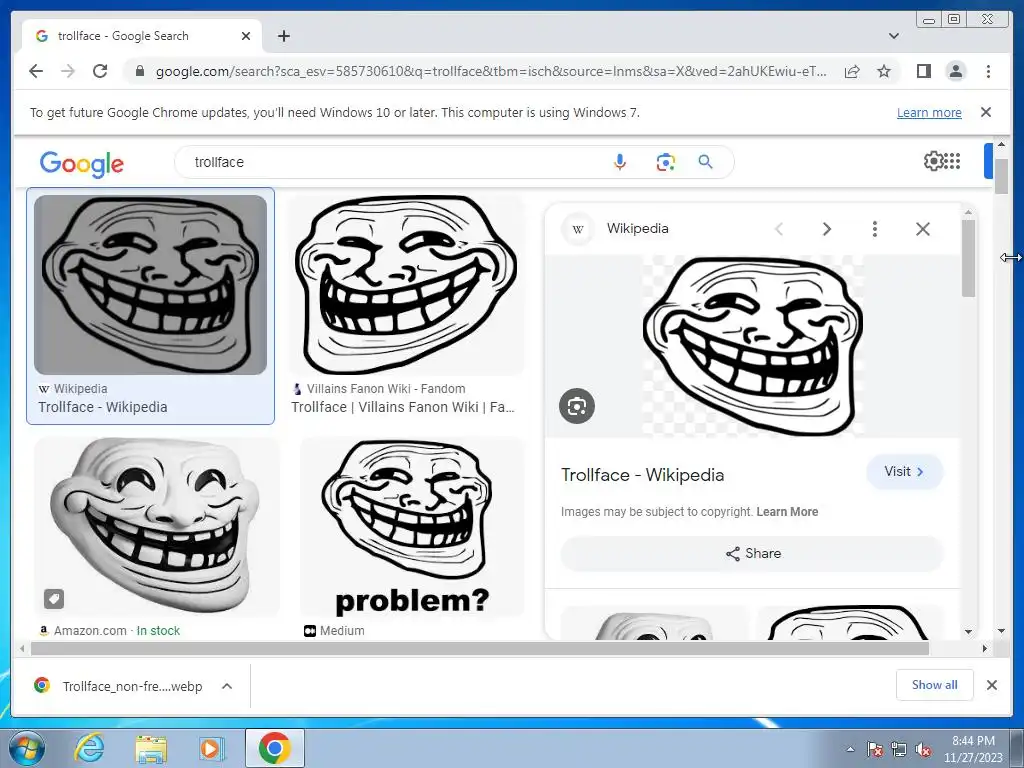Show previous image in preview panel
The height and width of the screenshot is (768, 1024).
(778, 229)
